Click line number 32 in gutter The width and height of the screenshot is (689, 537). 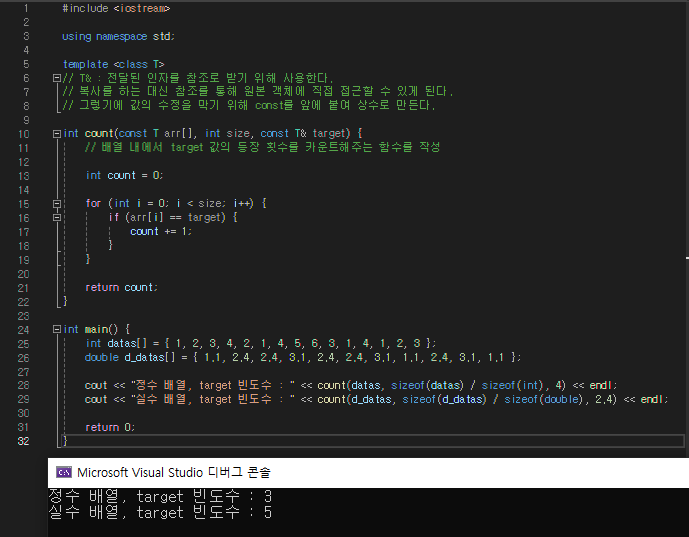(x=24, y=441)
